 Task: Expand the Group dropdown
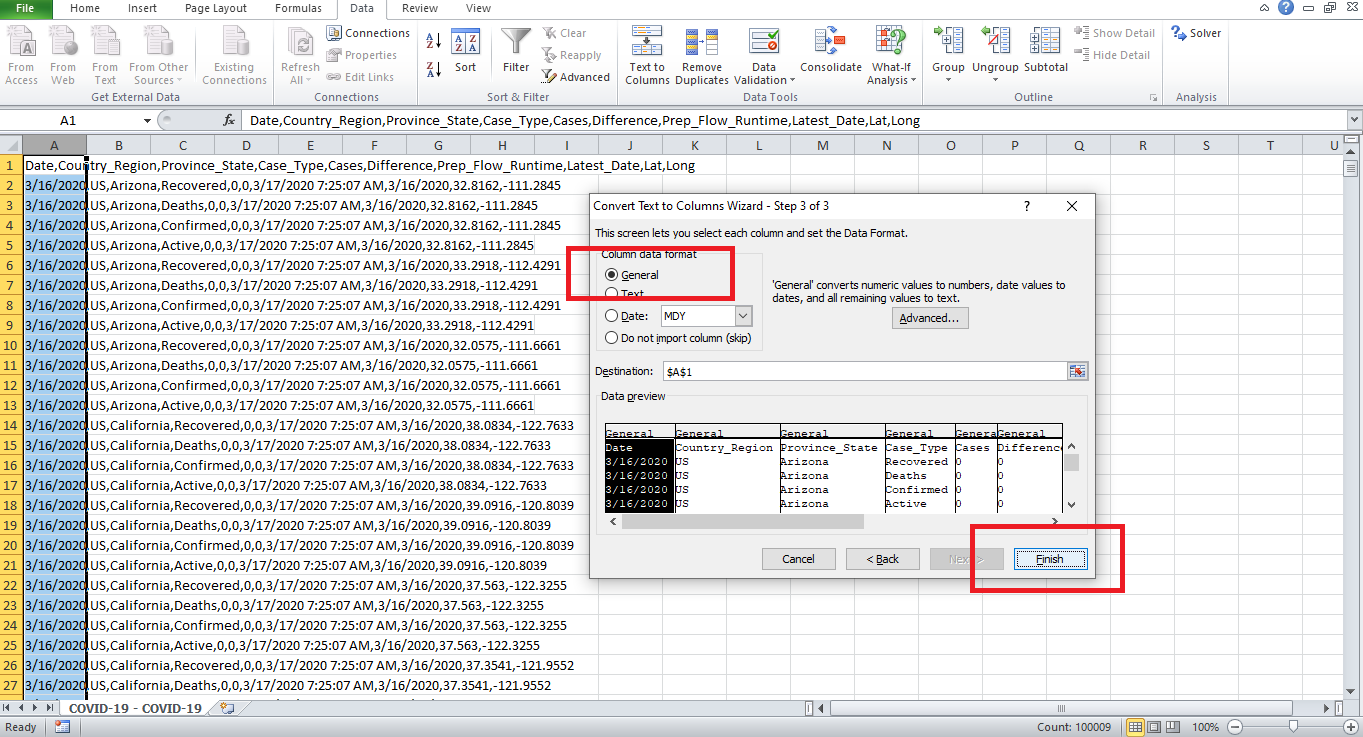(948, 74)
